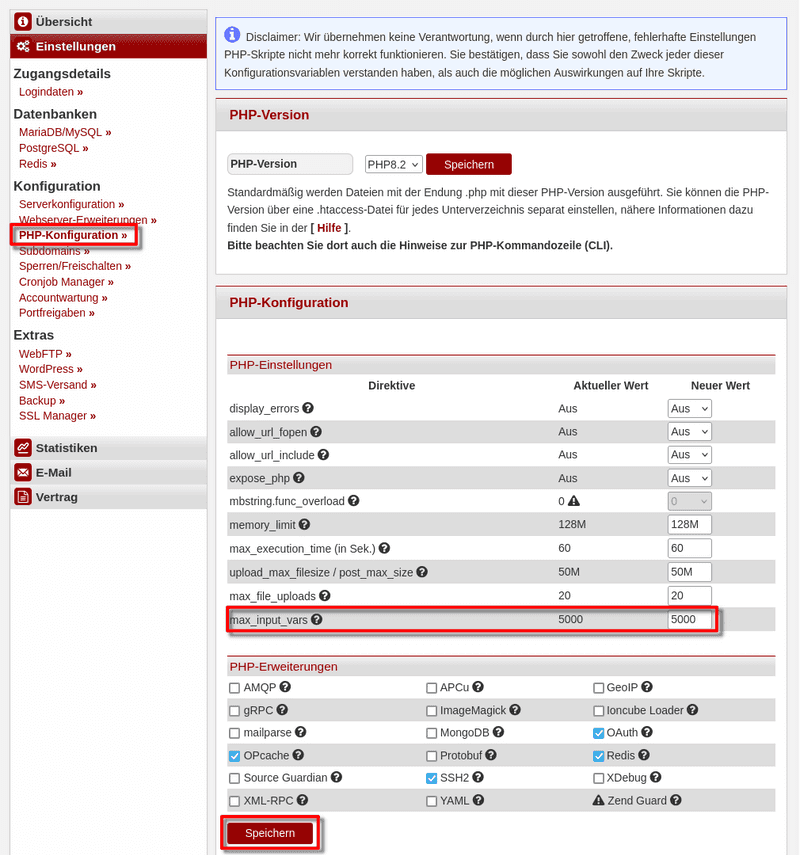Click the help icon next to display_errors
The width and height of the screenshot is (800, 855).
pos(308,408)
